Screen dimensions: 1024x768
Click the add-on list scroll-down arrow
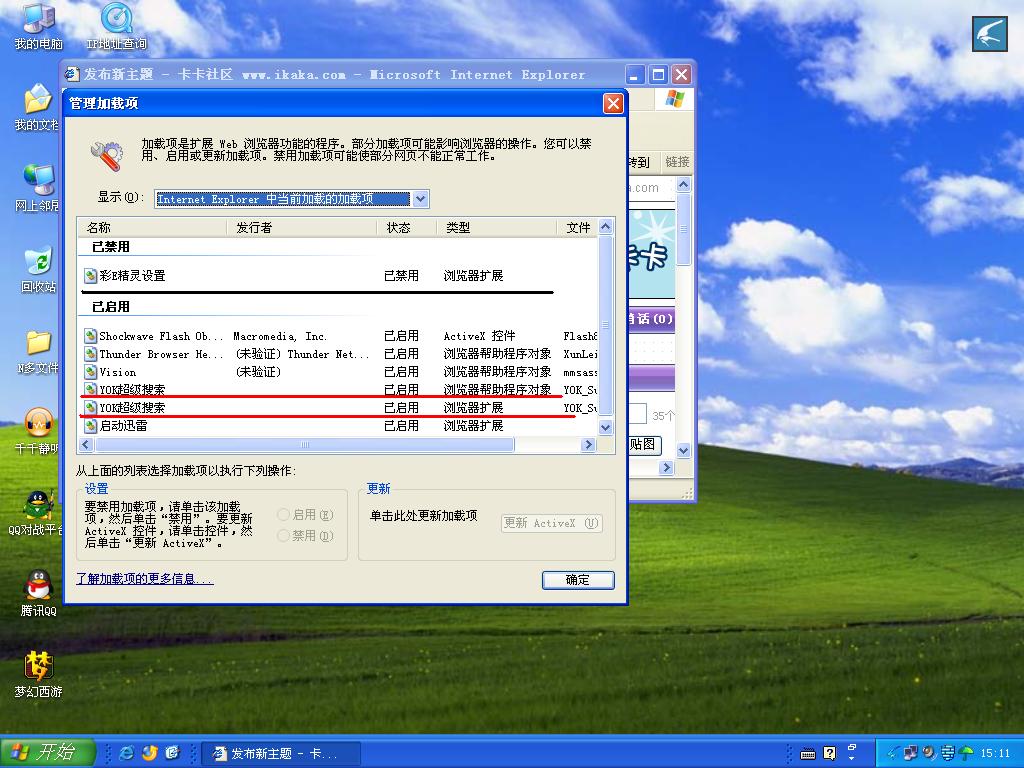click(605, 428)
